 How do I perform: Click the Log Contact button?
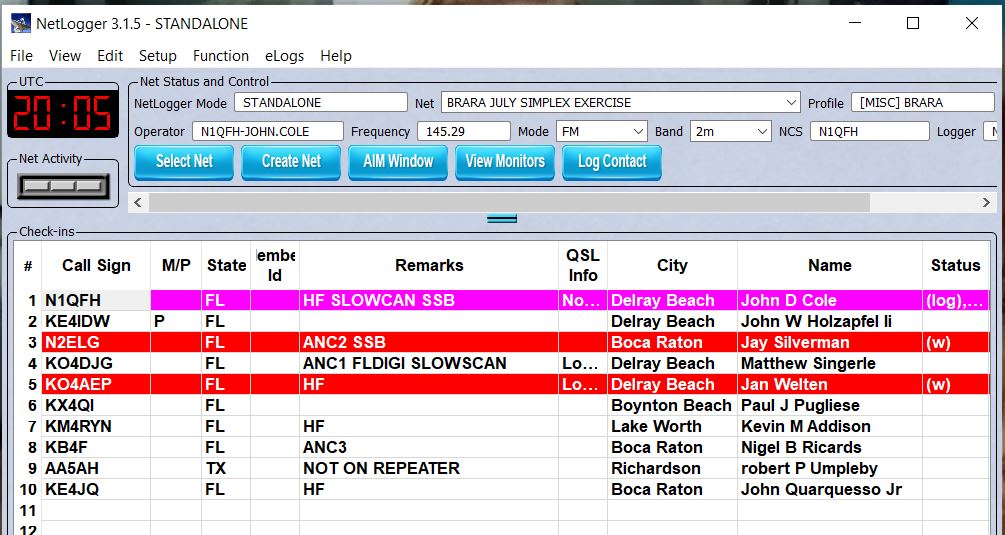(612, 161)
